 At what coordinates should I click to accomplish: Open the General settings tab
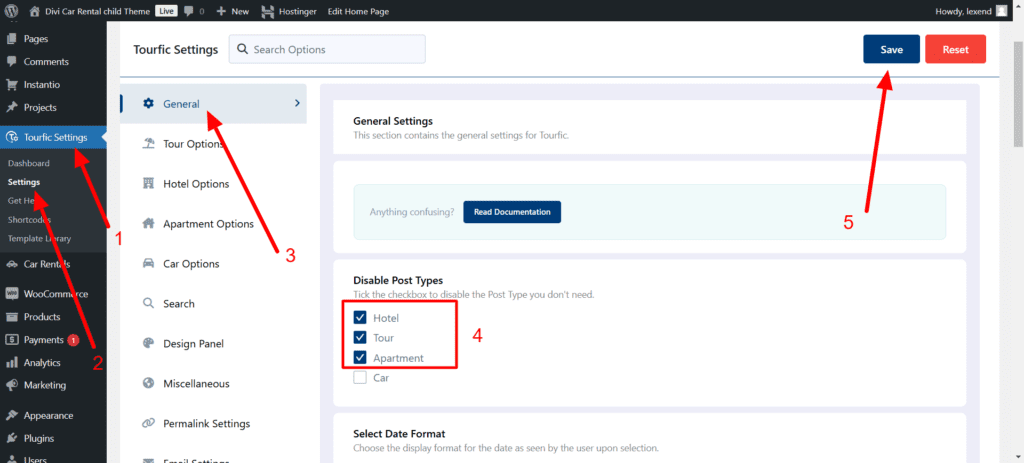tap(214, 103)
